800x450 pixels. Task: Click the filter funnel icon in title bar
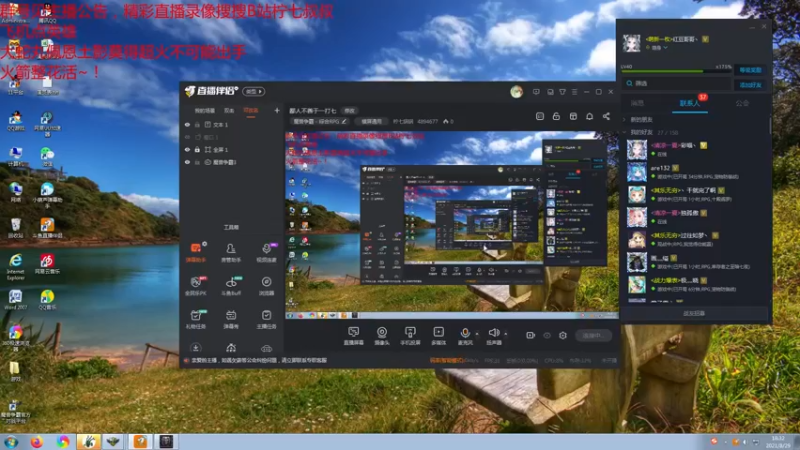coord(562,92)
